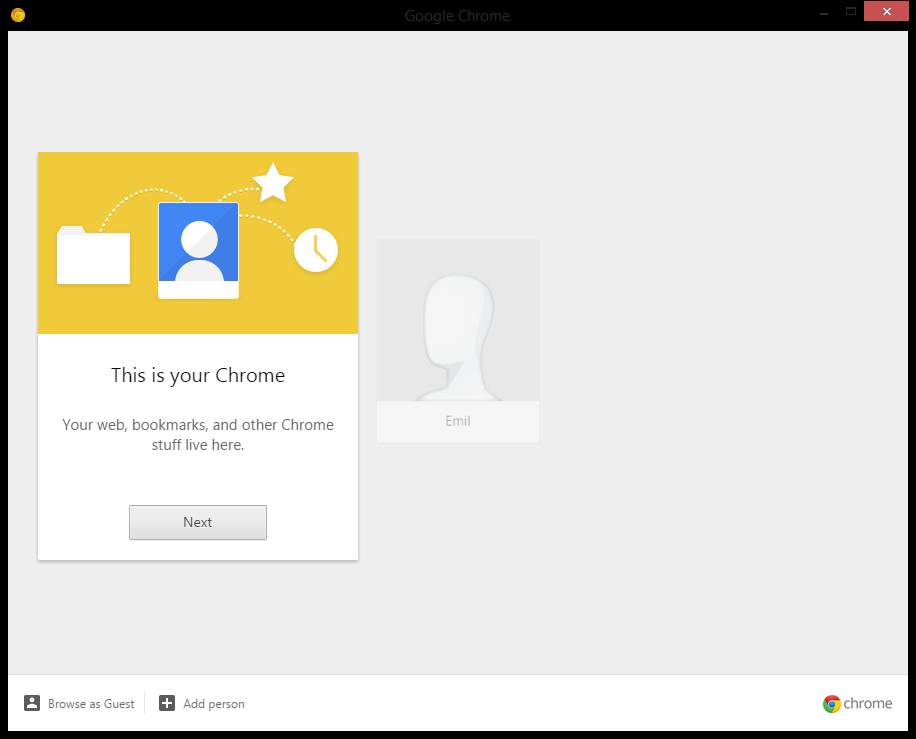Click the 'Your web, bookmarks' description text

tap(198, 435)
